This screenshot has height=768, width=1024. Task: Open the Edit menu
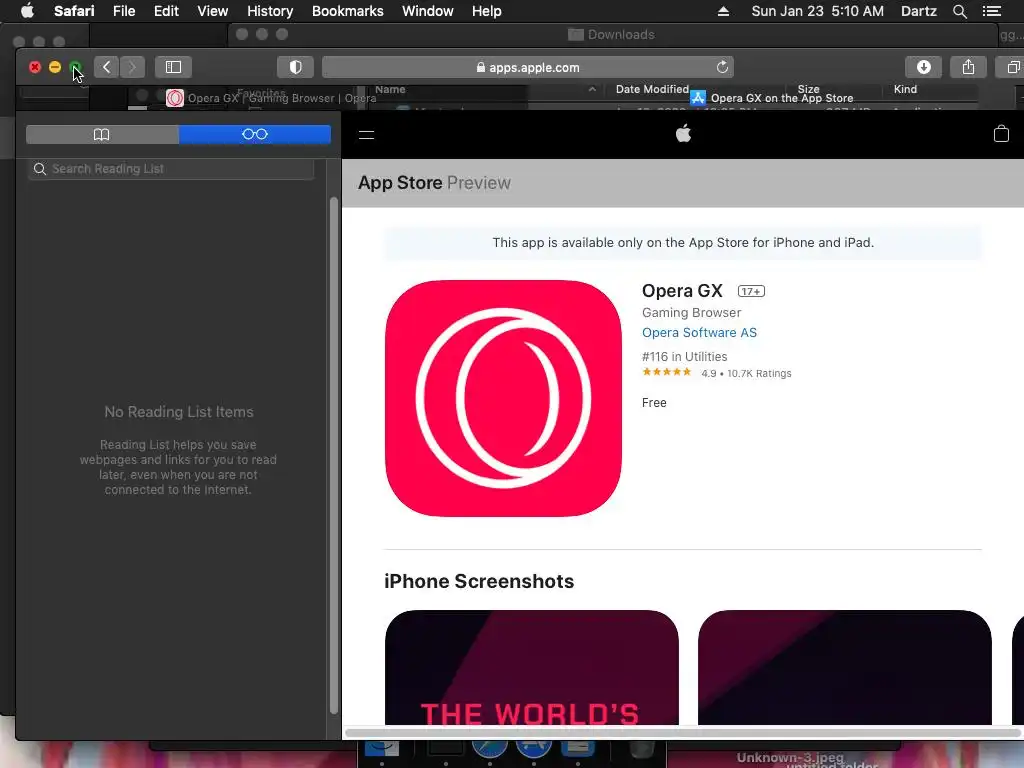(x=167, y=11)
